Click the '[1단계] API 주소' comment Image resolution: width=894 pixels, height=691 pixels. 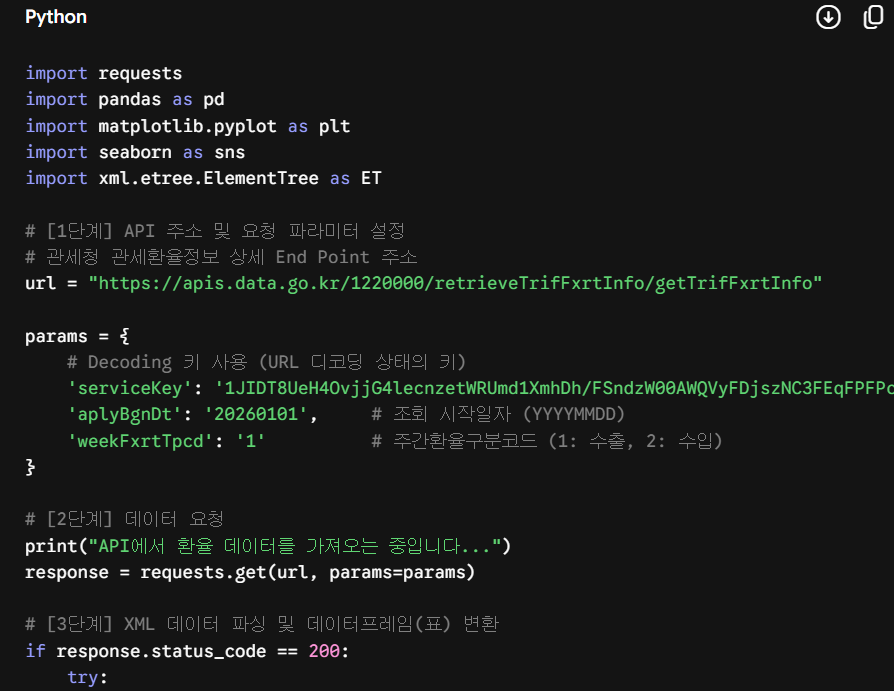tap(215, 231)
